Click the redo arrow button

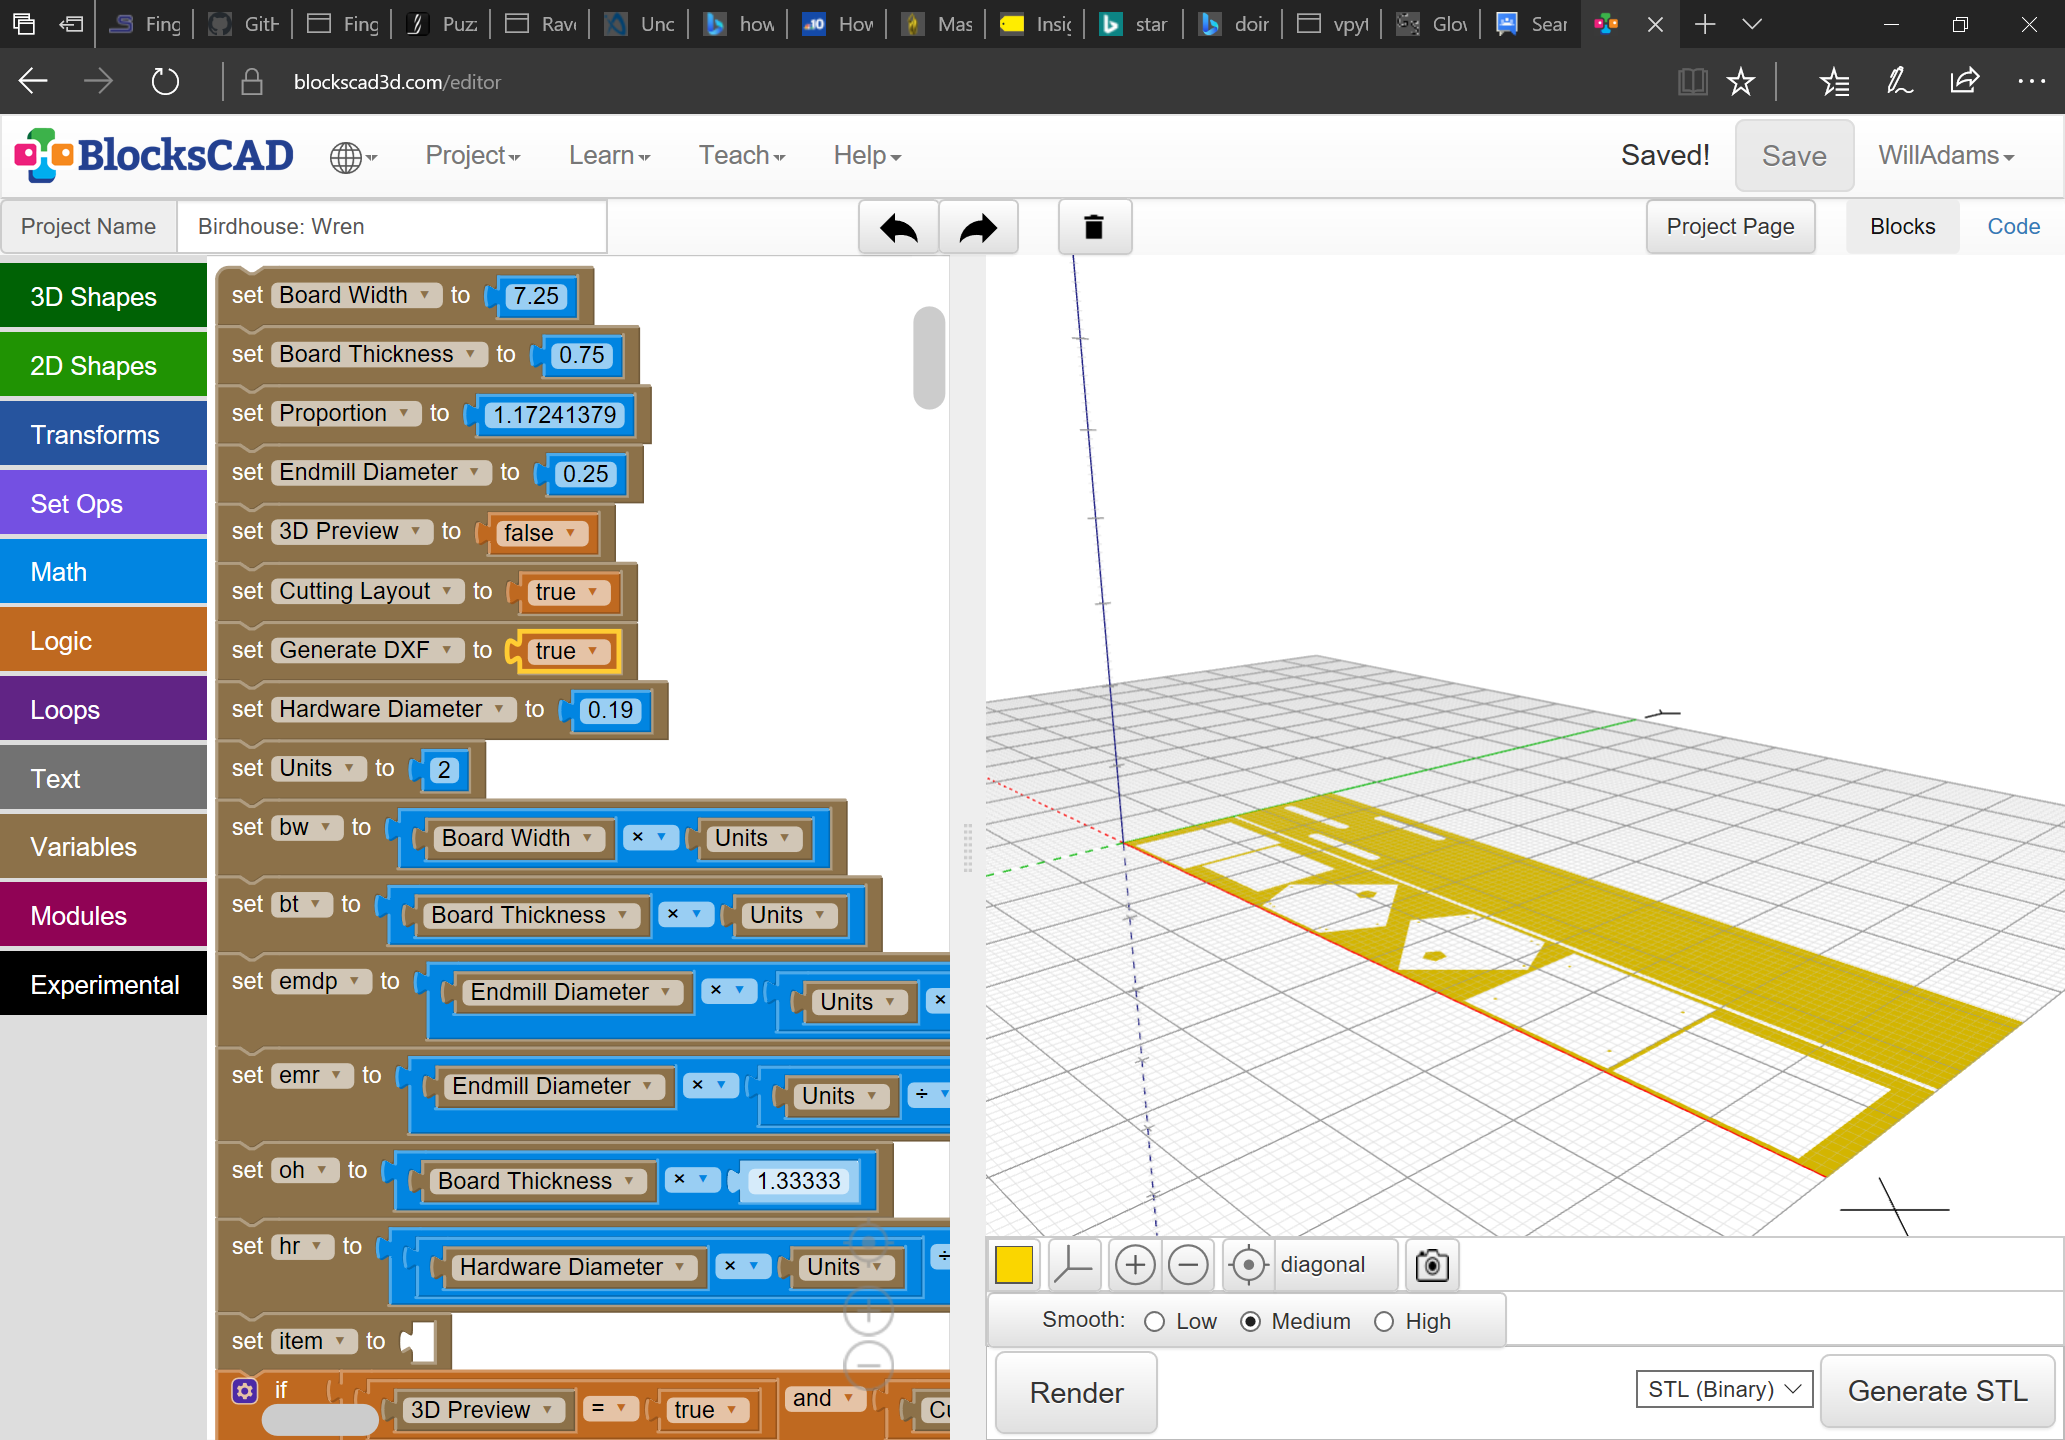tap(978, 228)
